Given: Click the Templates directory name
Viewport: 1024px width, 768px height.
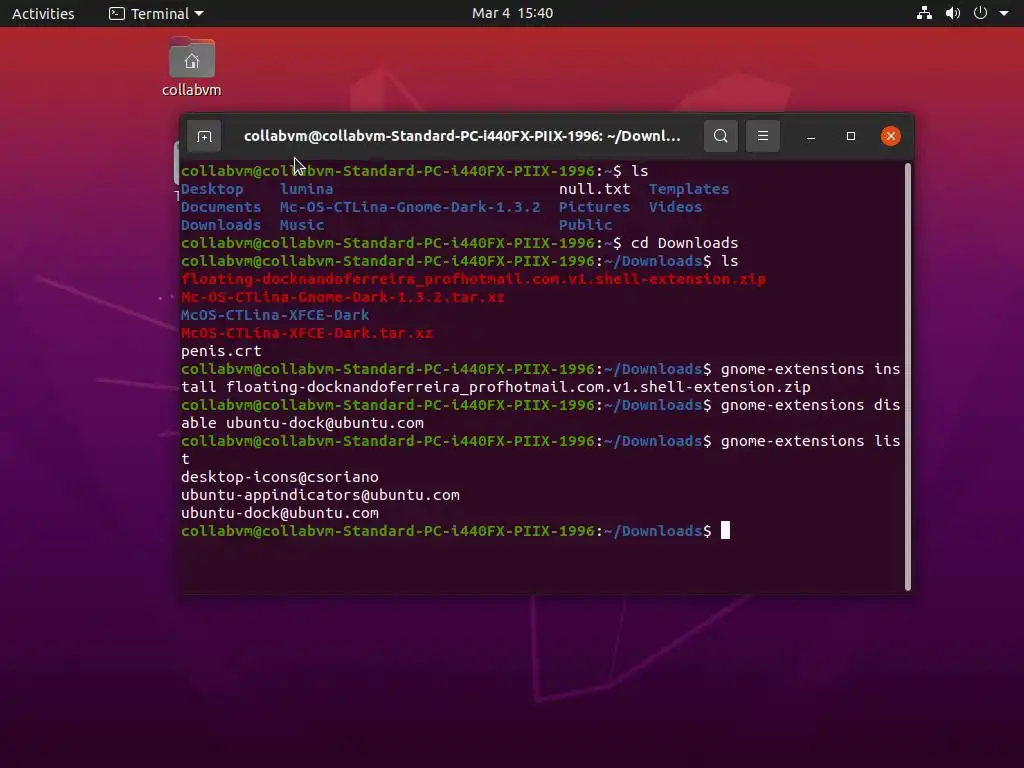Looking at the screenshot, I should (x=688, y=189).
